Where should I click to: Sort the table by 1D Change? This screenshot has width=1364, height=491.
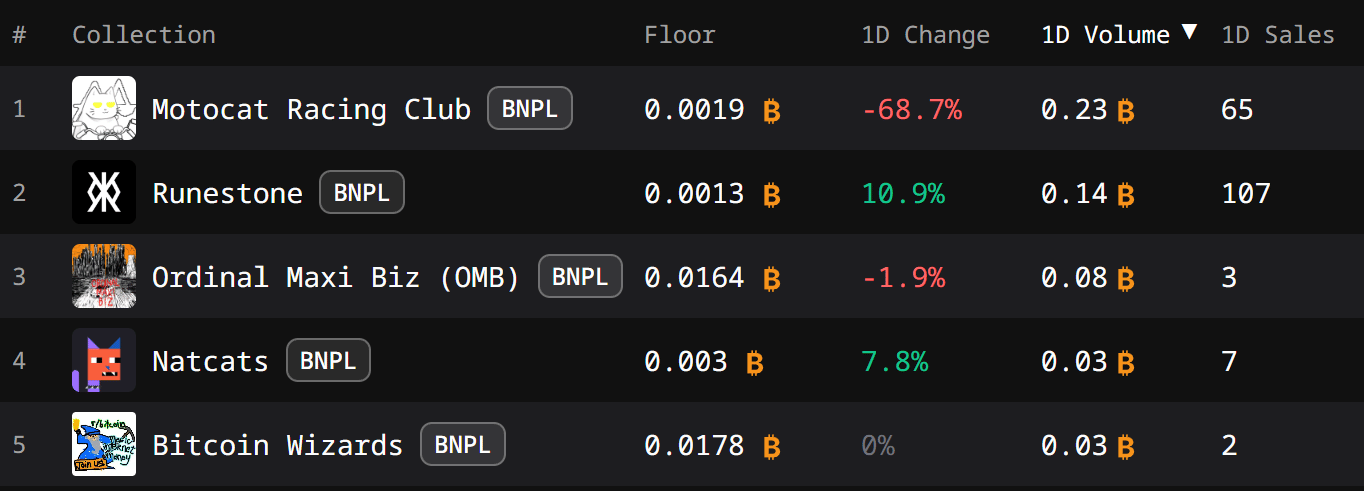point(925,35)
